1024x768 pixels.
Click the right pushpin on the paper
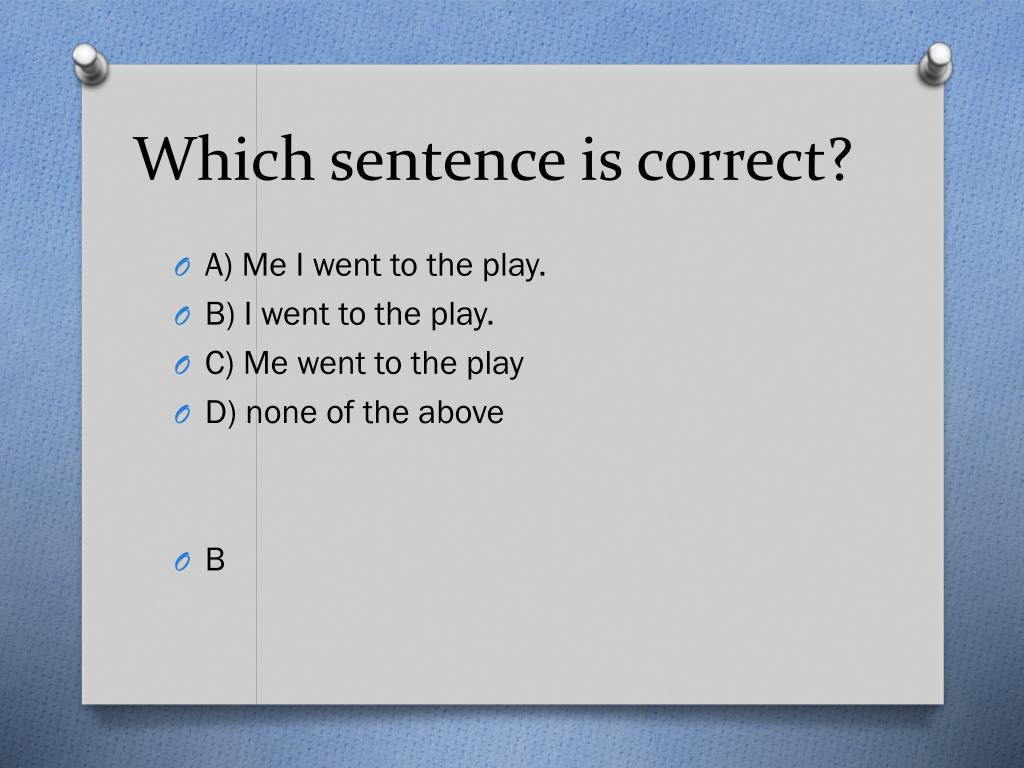pos(935,64)
